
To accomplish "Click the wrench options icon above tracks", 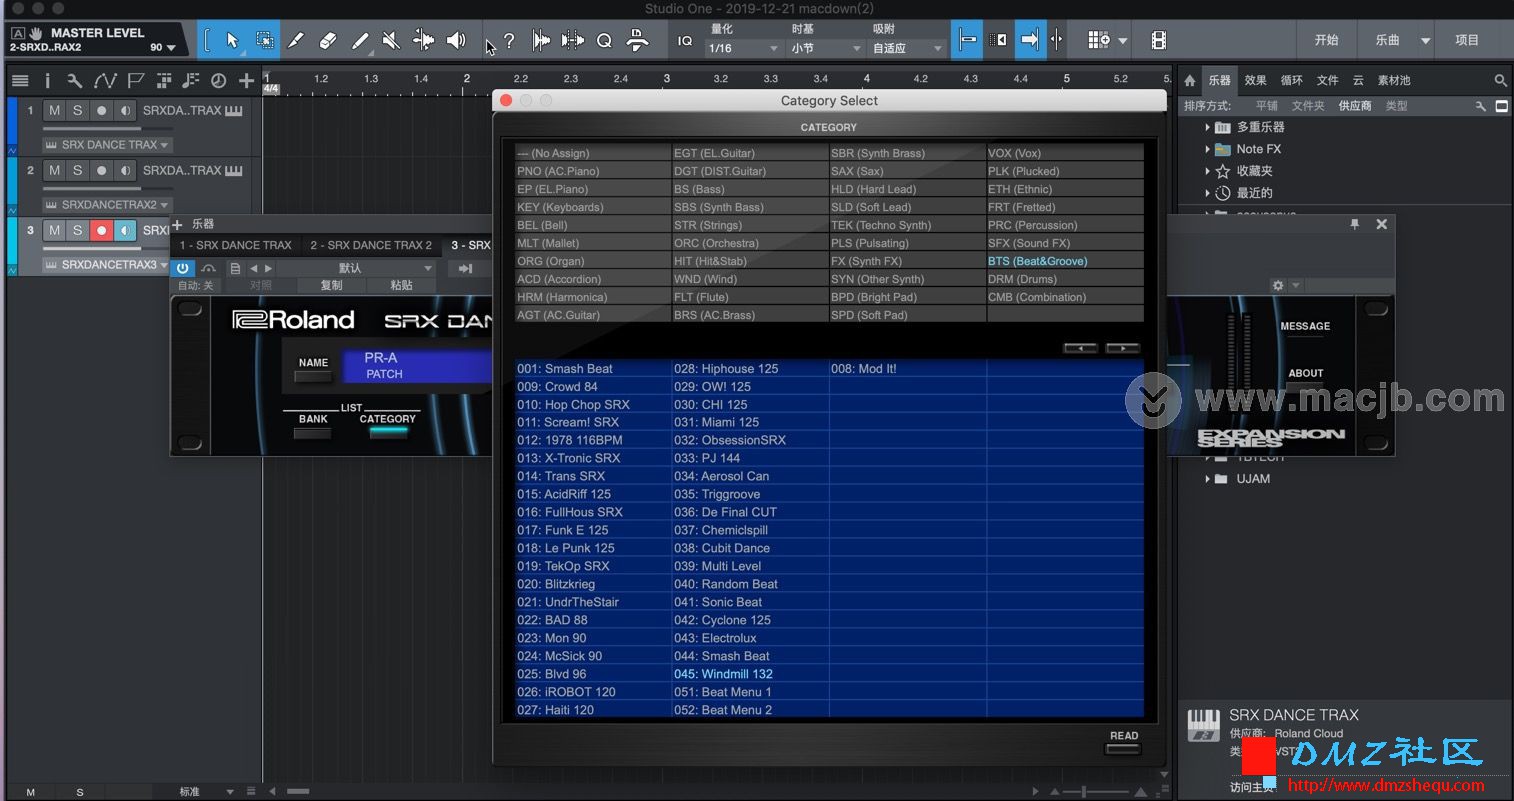I will [x=74, y=81].
